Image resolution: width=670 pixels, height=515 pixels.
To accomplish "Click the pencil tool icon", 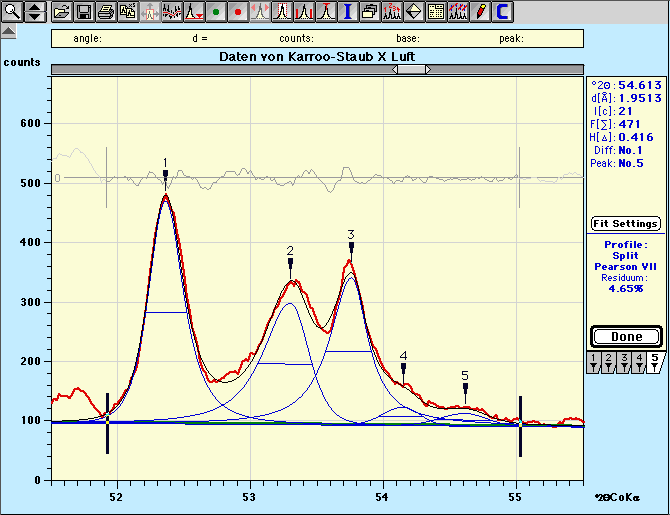I will click(x=481, y=12).
